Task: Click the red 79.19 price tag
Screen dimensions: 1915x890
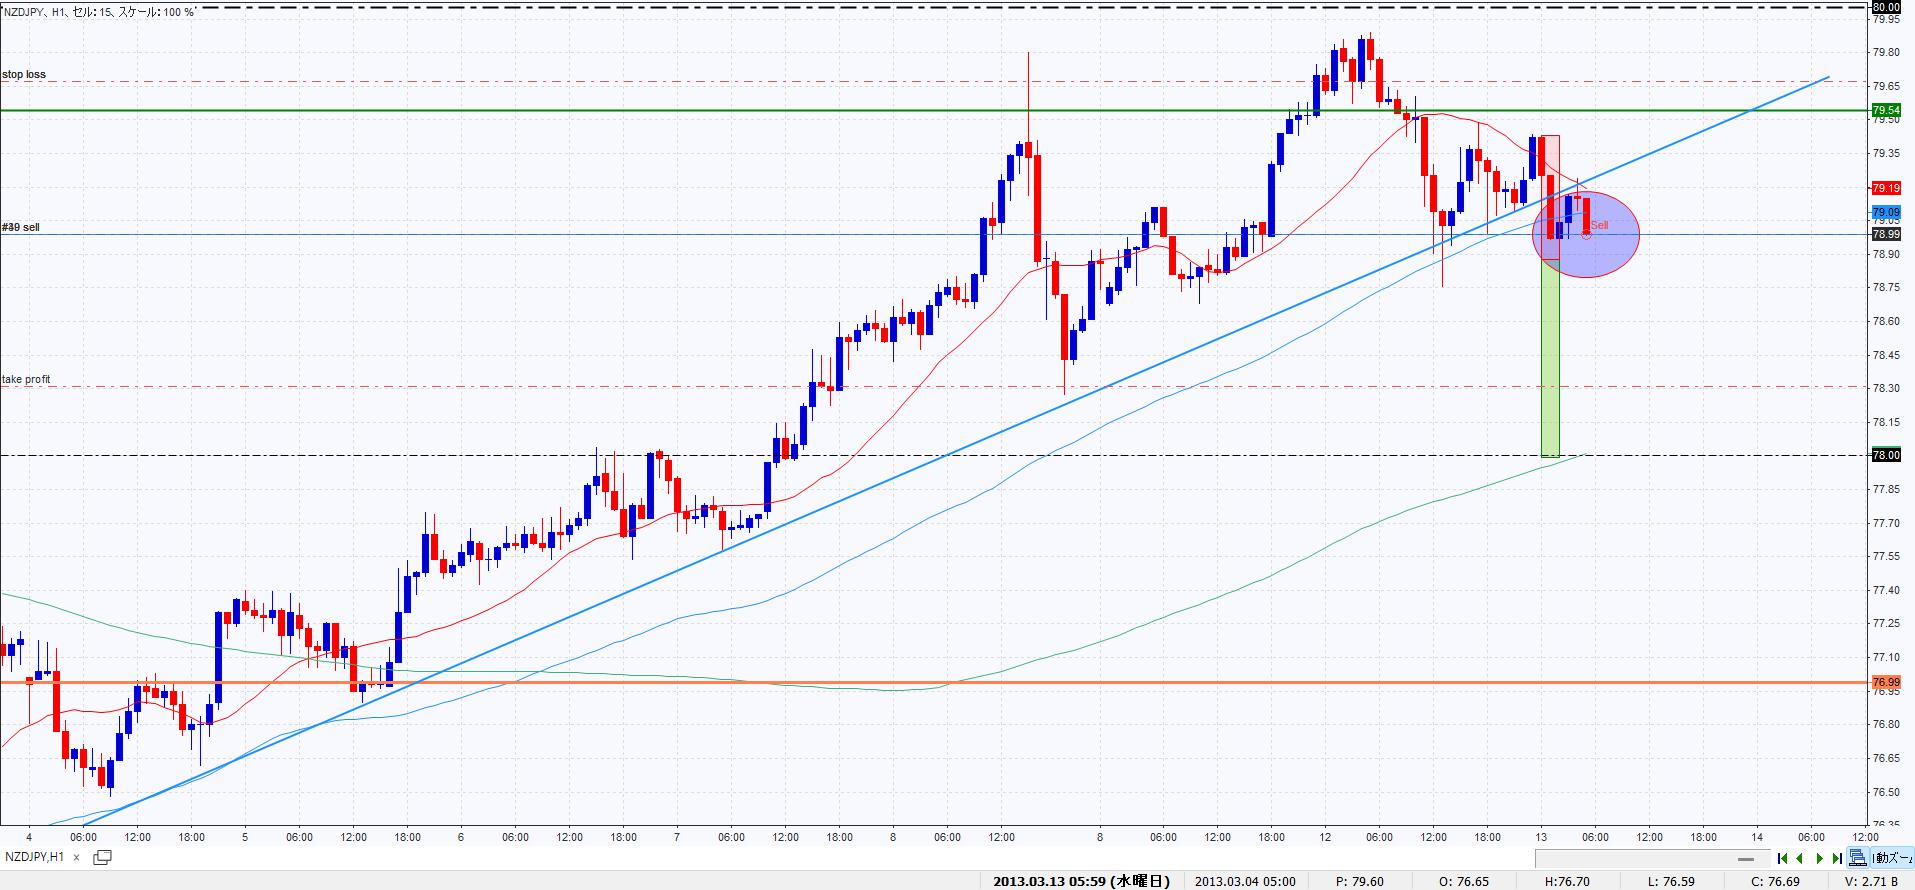Action: click(1885, 188)
